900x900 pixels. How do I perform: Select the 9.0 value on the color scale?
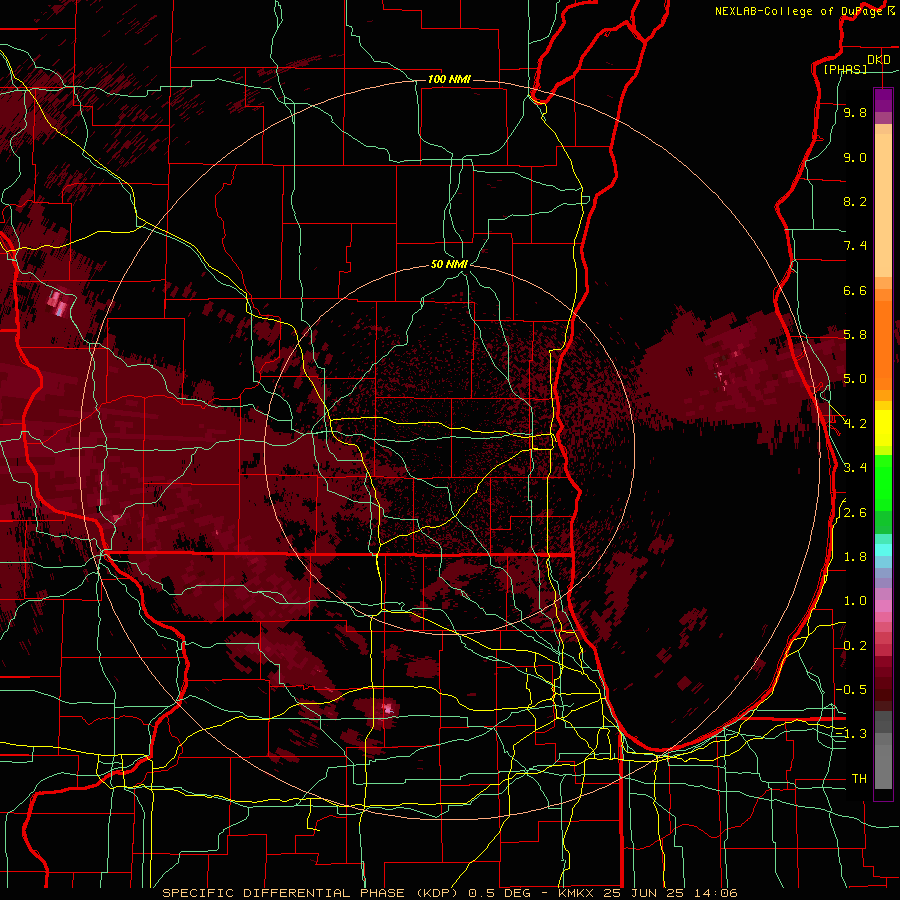click(855, 157)
